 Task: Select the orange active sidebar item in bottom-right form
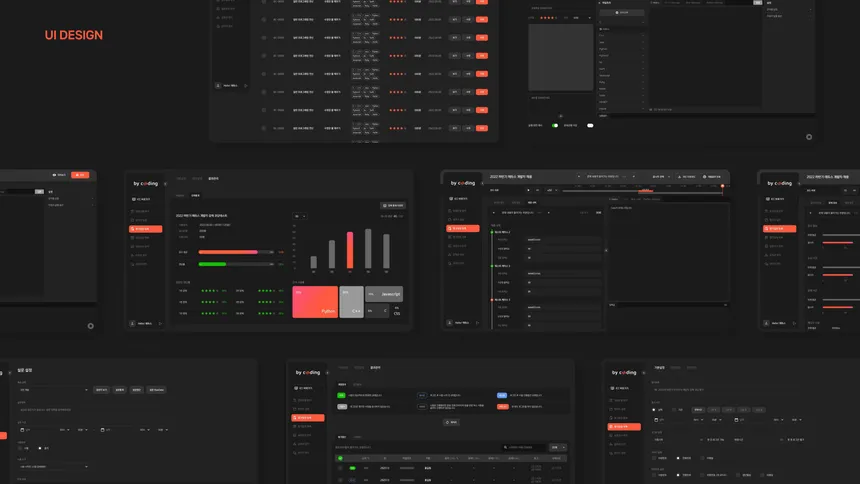pos(624,426)
